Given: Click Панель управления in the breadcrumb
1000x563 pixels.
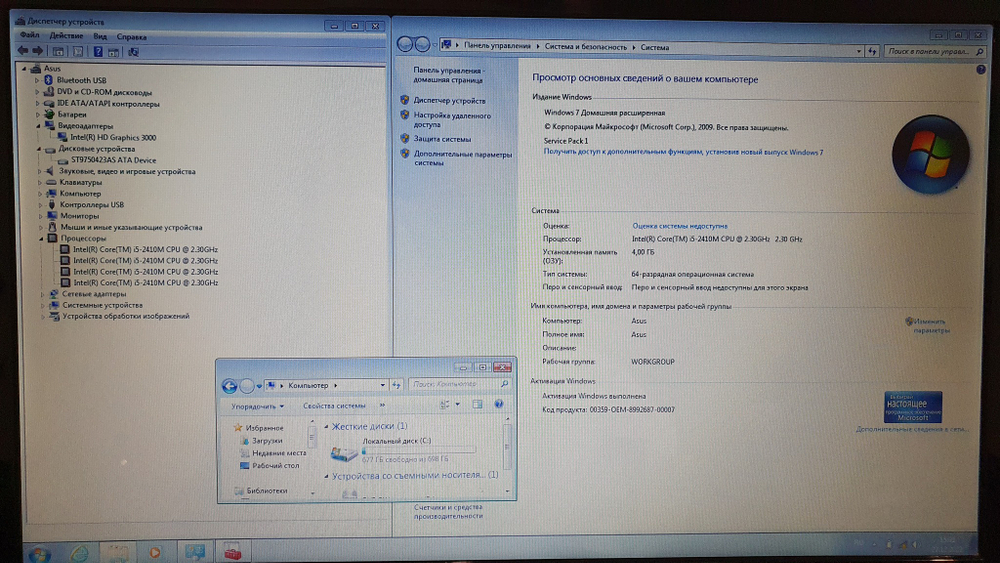Looking at the screenshot, I should tap(497, 46).
